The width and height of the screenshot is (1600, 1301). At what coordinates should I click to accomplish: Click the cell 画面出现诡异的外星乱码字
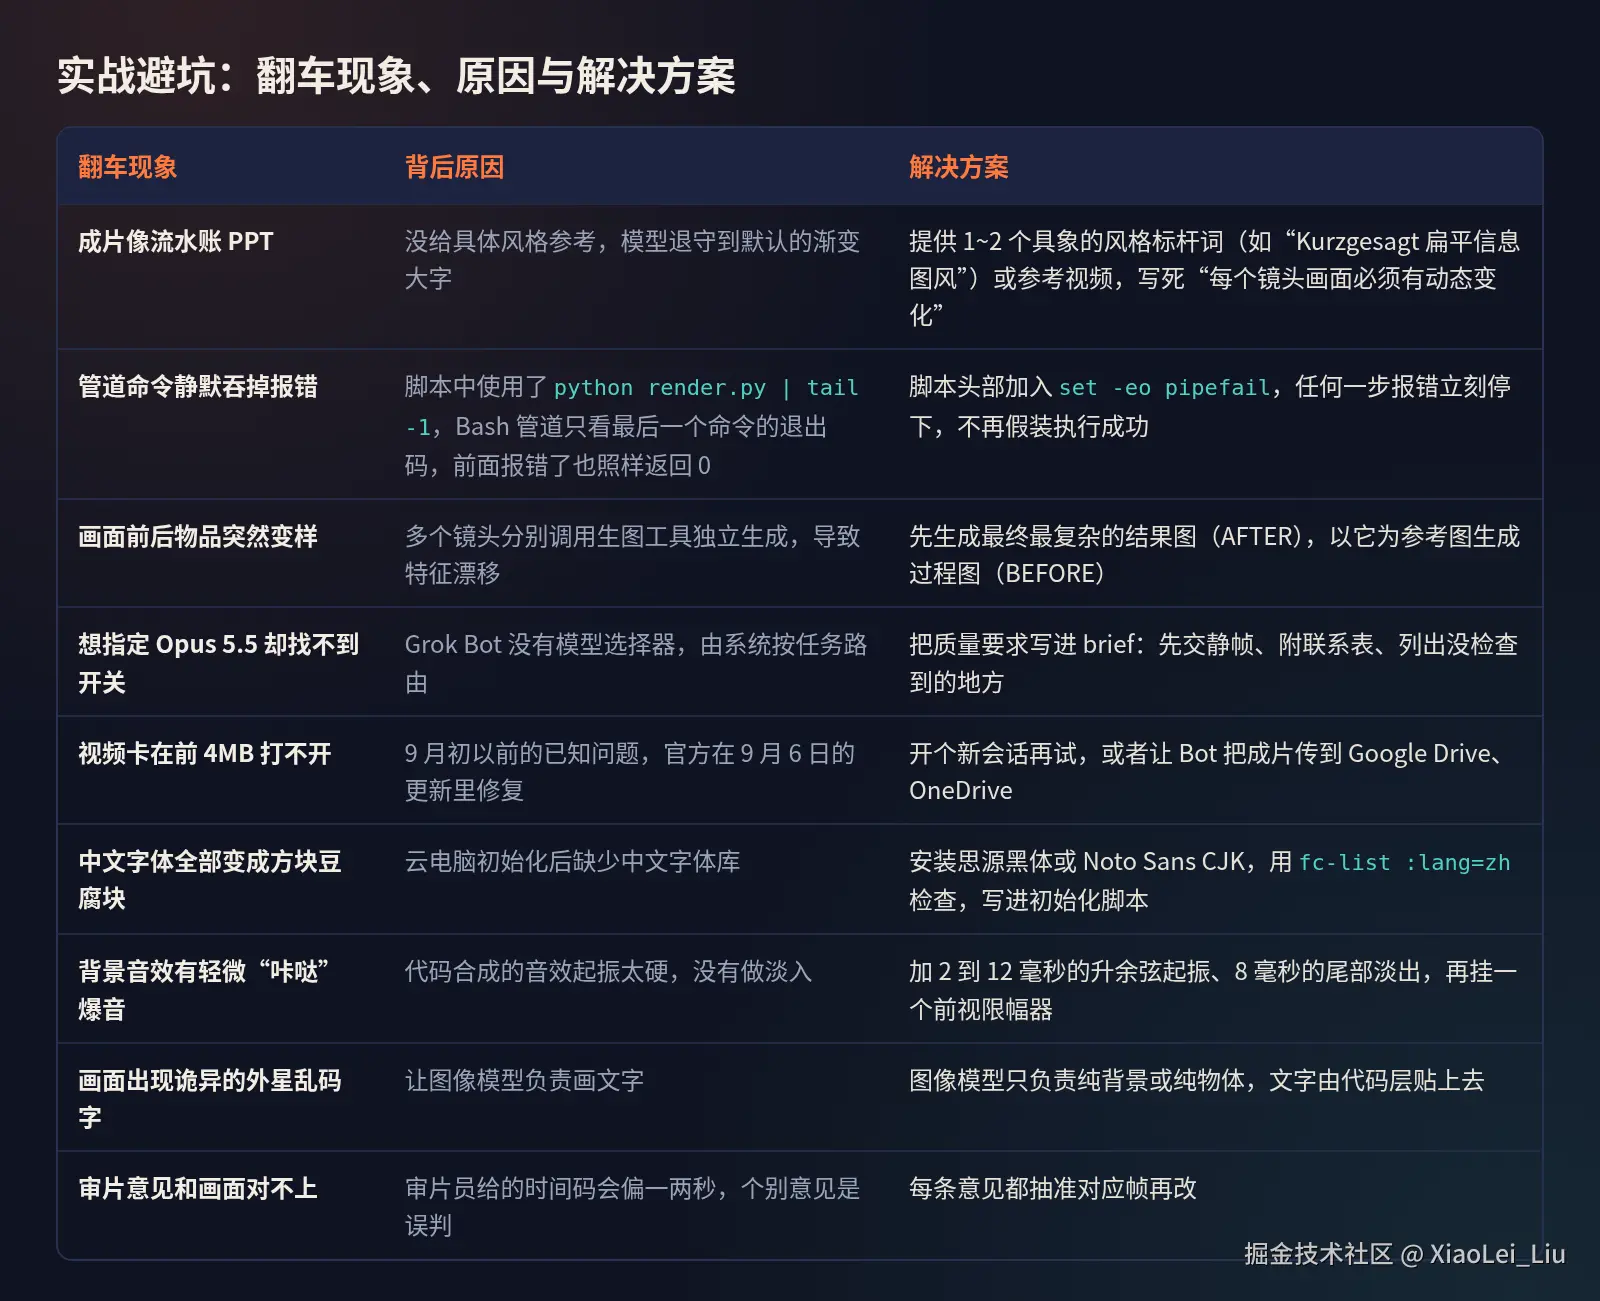coord(210,1099)
